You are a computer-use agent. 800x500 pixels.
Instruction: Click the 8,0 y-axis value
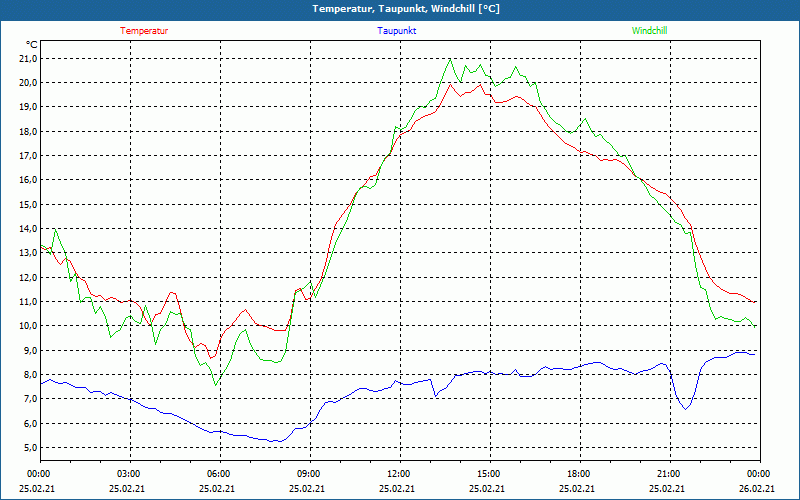[x=31, y=374]
